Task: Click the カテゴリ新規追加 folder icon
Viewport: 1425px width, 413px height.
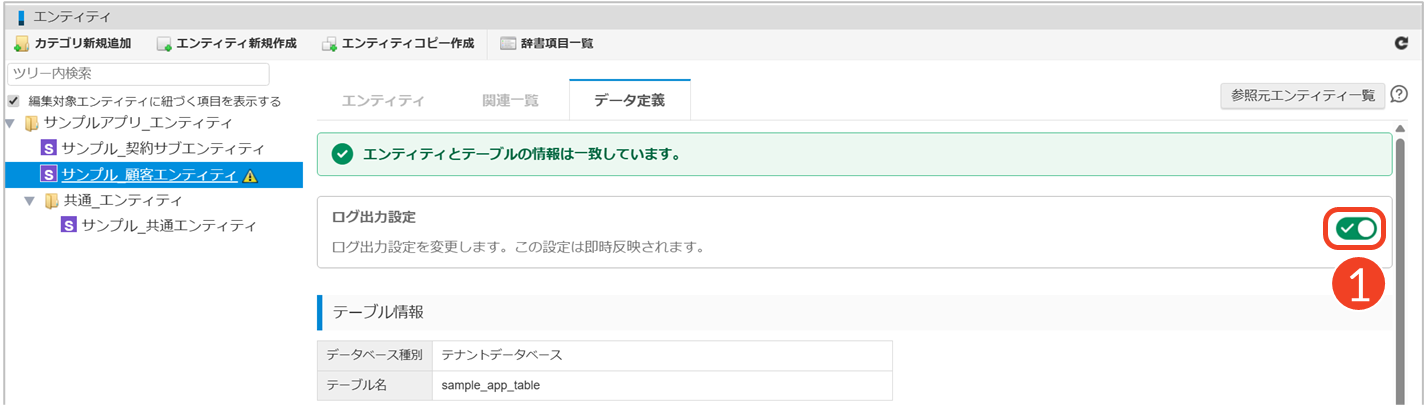Action: 22,44
